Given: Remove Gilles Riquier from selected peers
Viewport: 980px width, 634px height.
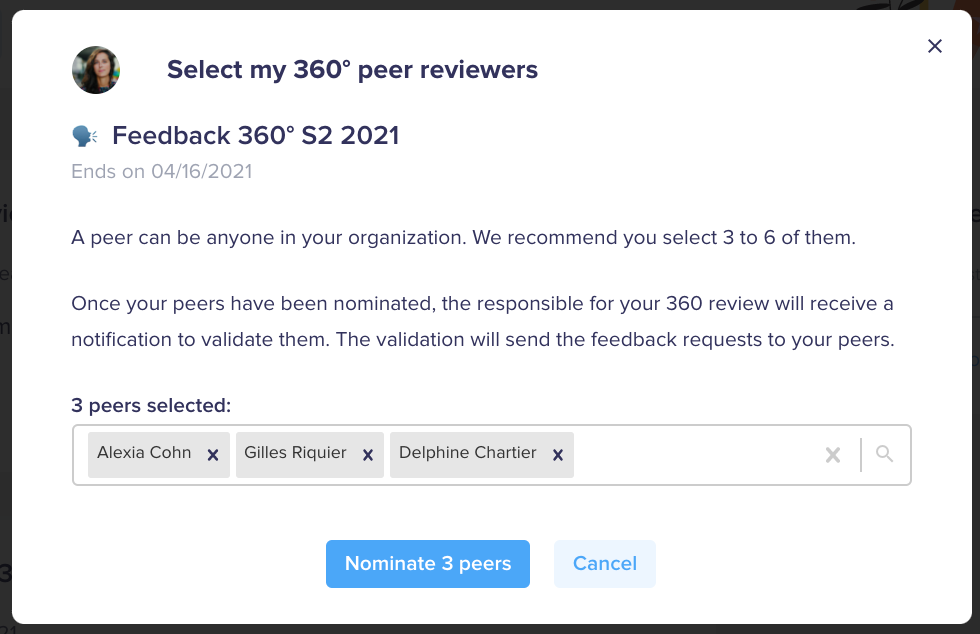Looking at the screenshot, I should pyautogui.click(x=368, y=455).
